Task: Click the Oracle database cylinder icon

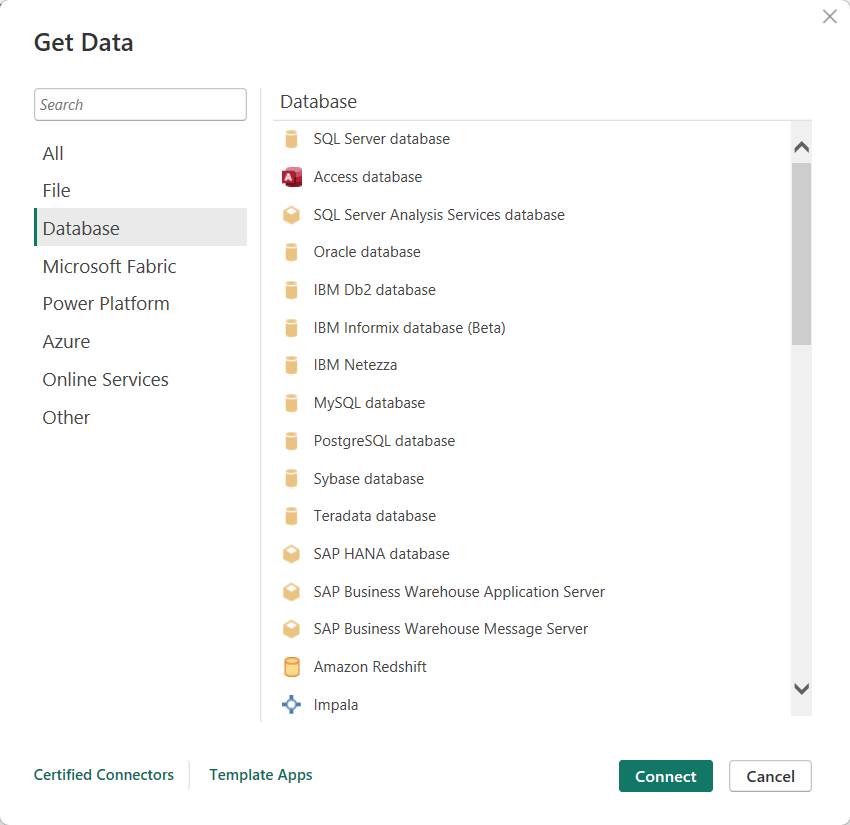Action: tap(291, 252)
